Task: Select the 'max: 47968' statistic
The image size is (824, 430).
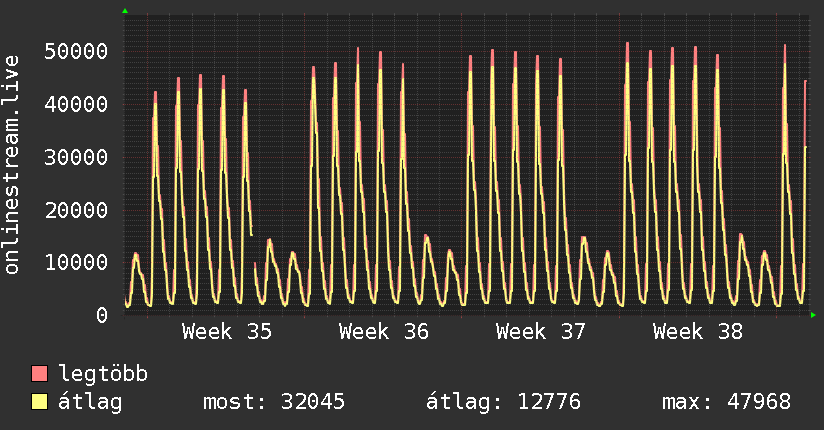Action: click(726, 402)
